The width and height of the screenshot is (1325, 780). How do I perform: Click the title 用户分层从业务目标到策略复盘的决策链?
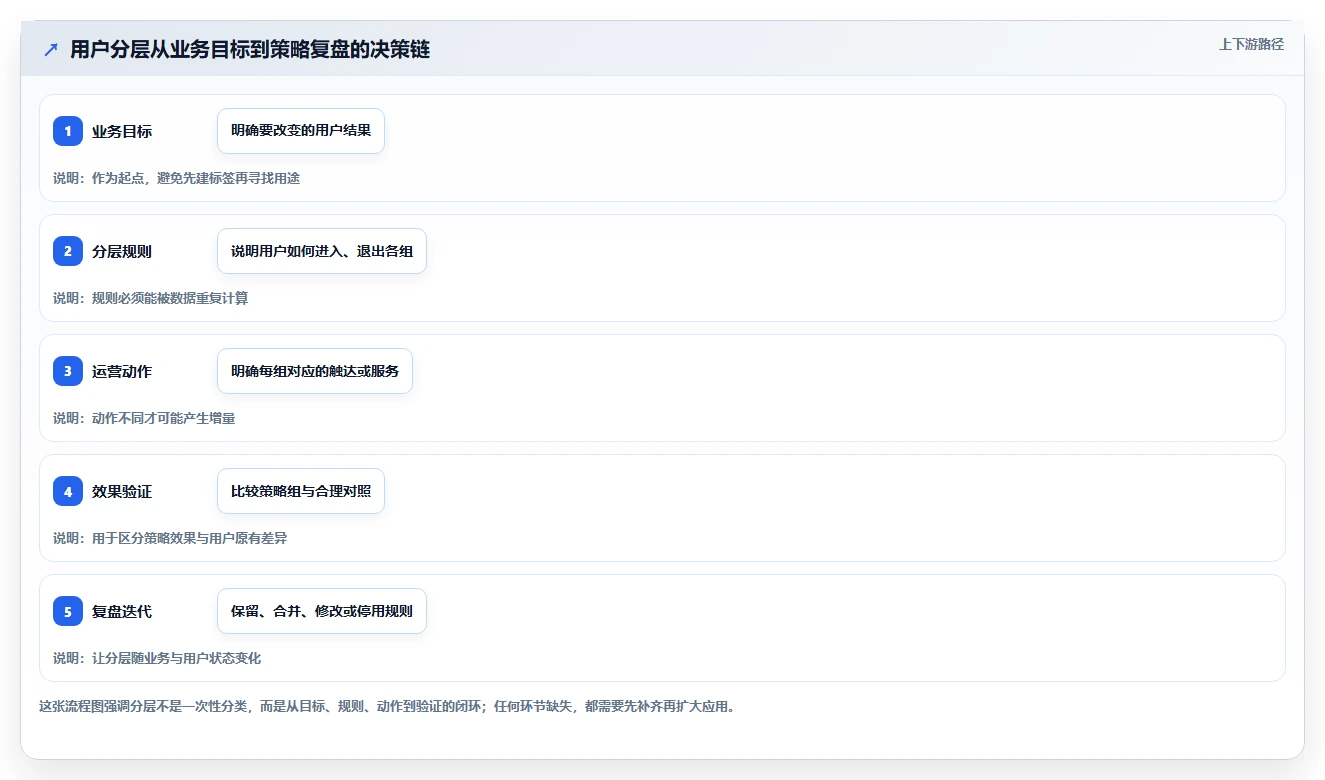[250, 50]
